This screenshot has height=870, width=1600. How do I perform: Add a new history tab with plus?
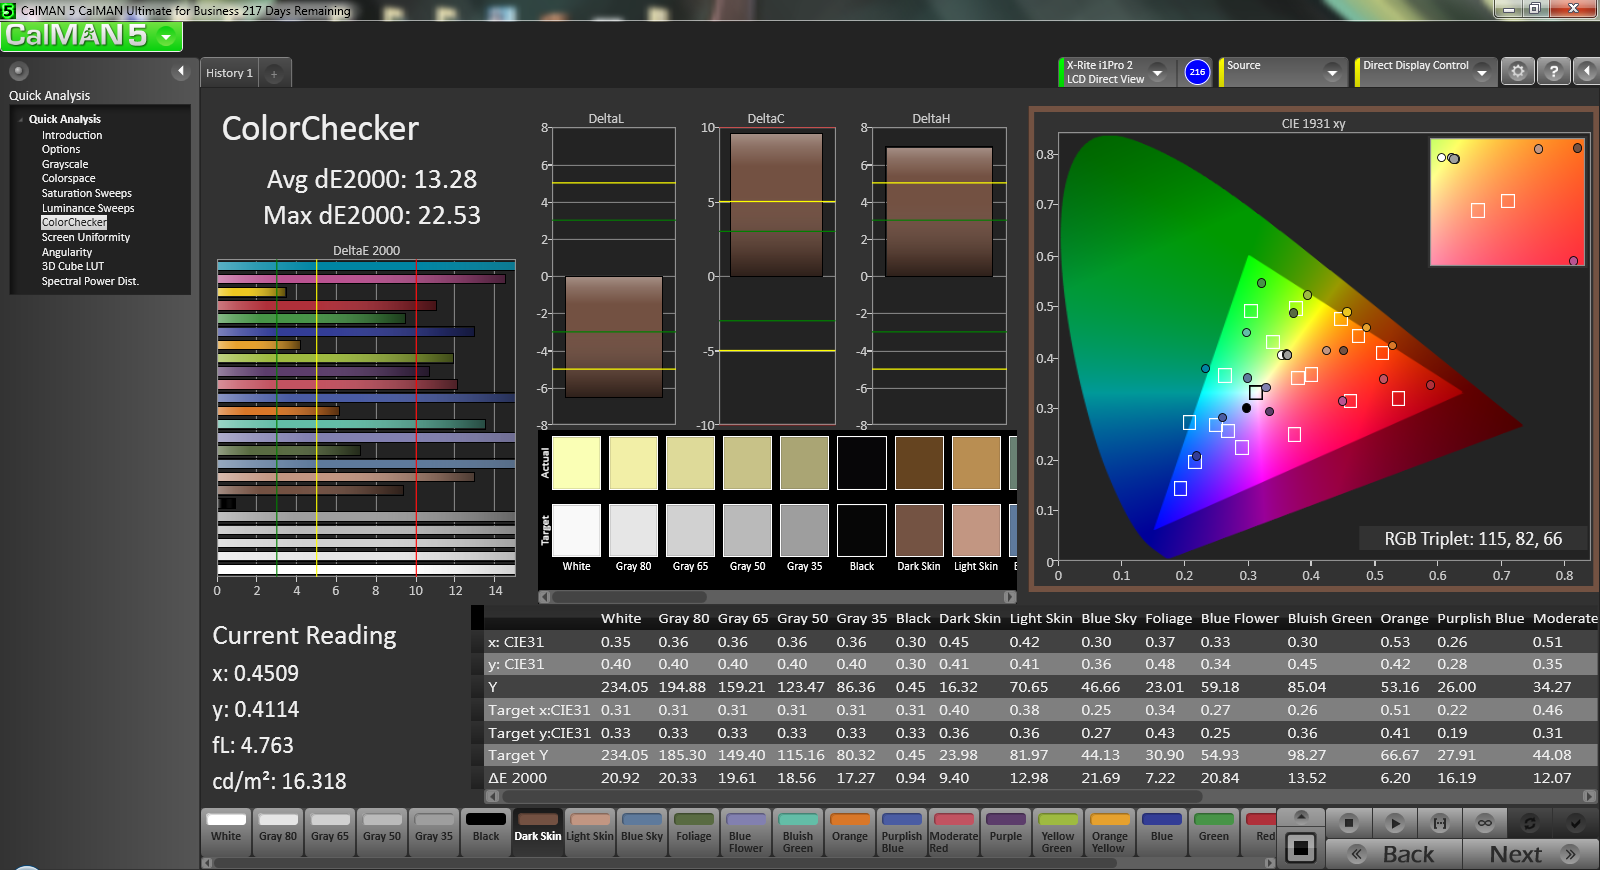(x=274, y=73)
